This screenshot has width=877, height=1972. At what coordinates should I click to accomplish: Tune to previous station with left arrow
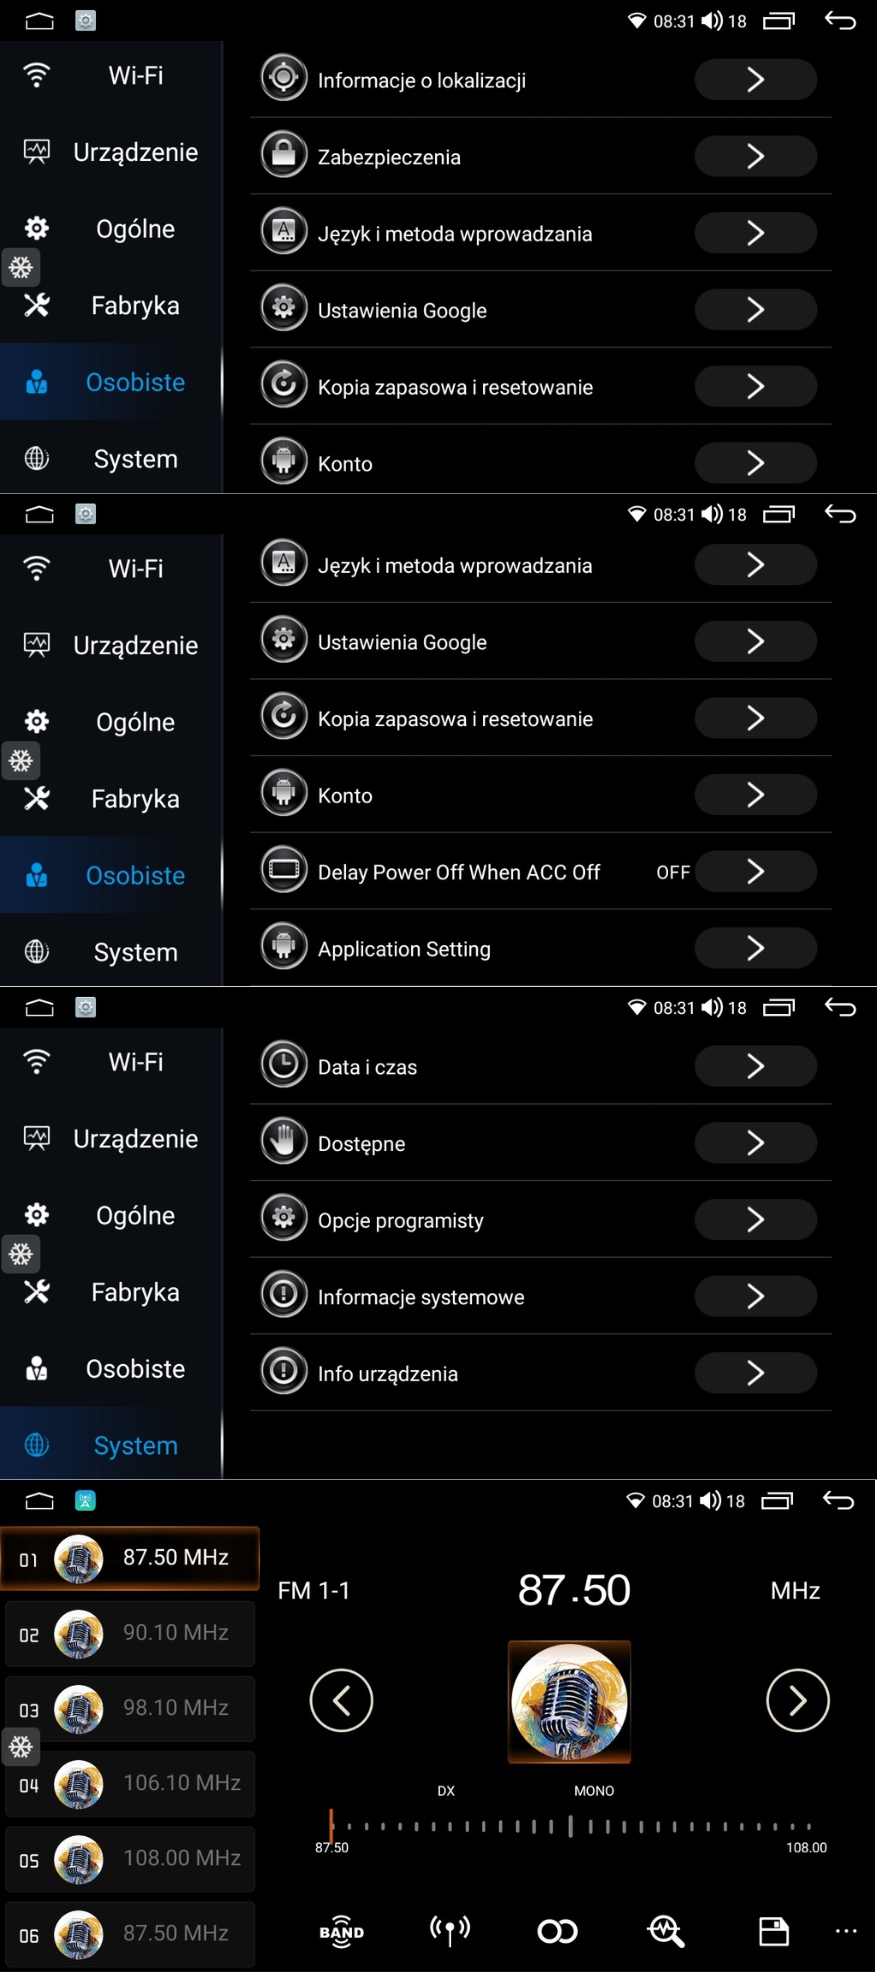point(341,1700)
